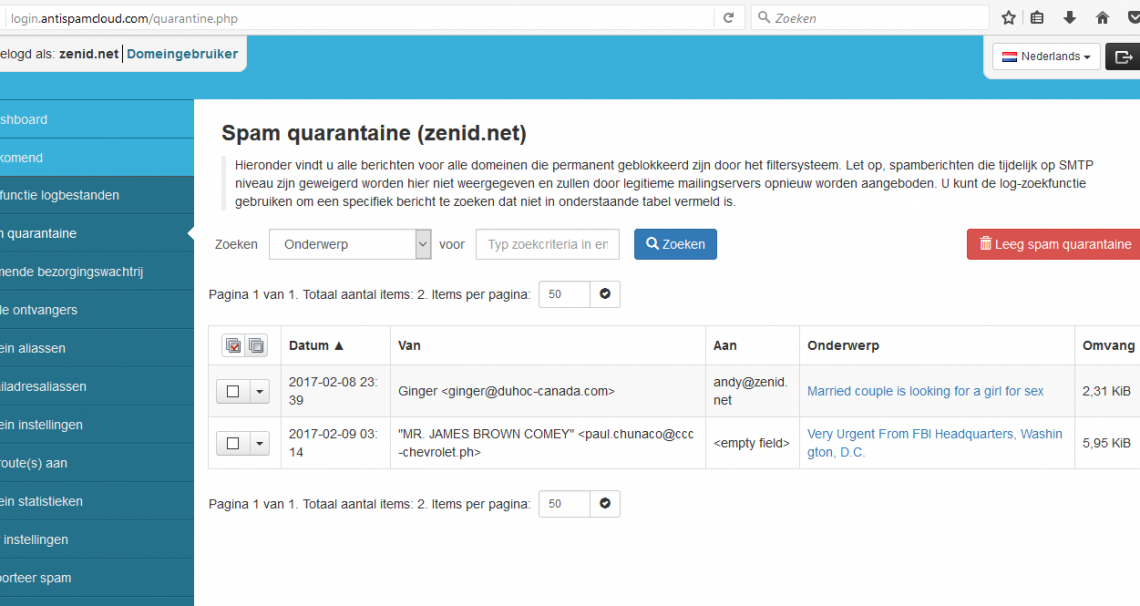The image size is (1140, 606).
Task: Click the recipient andy@zenid.net cell
Action: (750, 391)
